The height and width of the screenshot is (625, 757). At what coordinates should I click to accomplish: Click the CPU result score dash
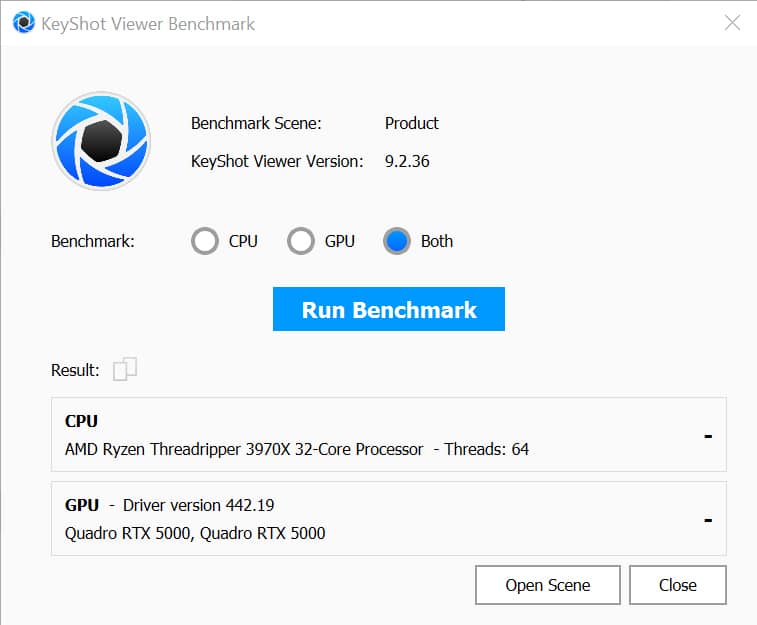(707, 435)
